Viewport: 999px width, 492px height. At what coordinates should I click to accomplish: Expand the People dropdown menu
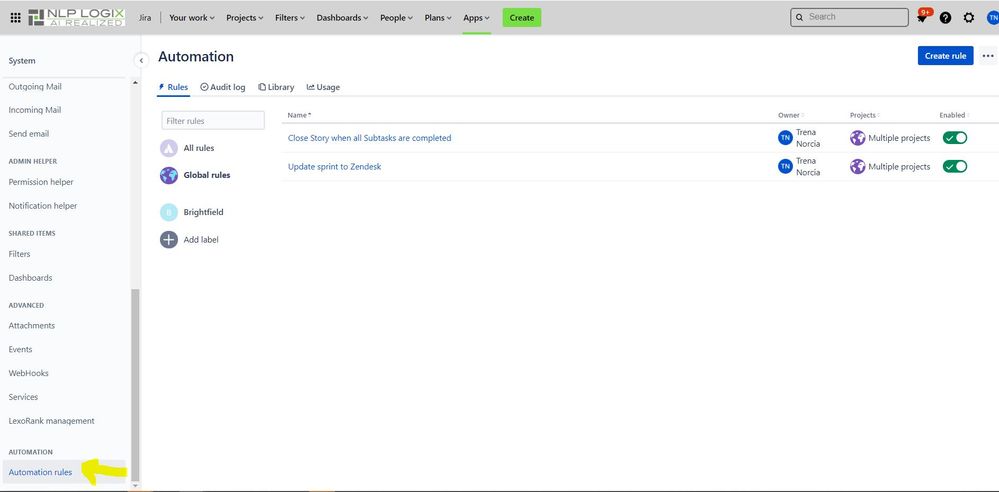[x=396, y=18]
